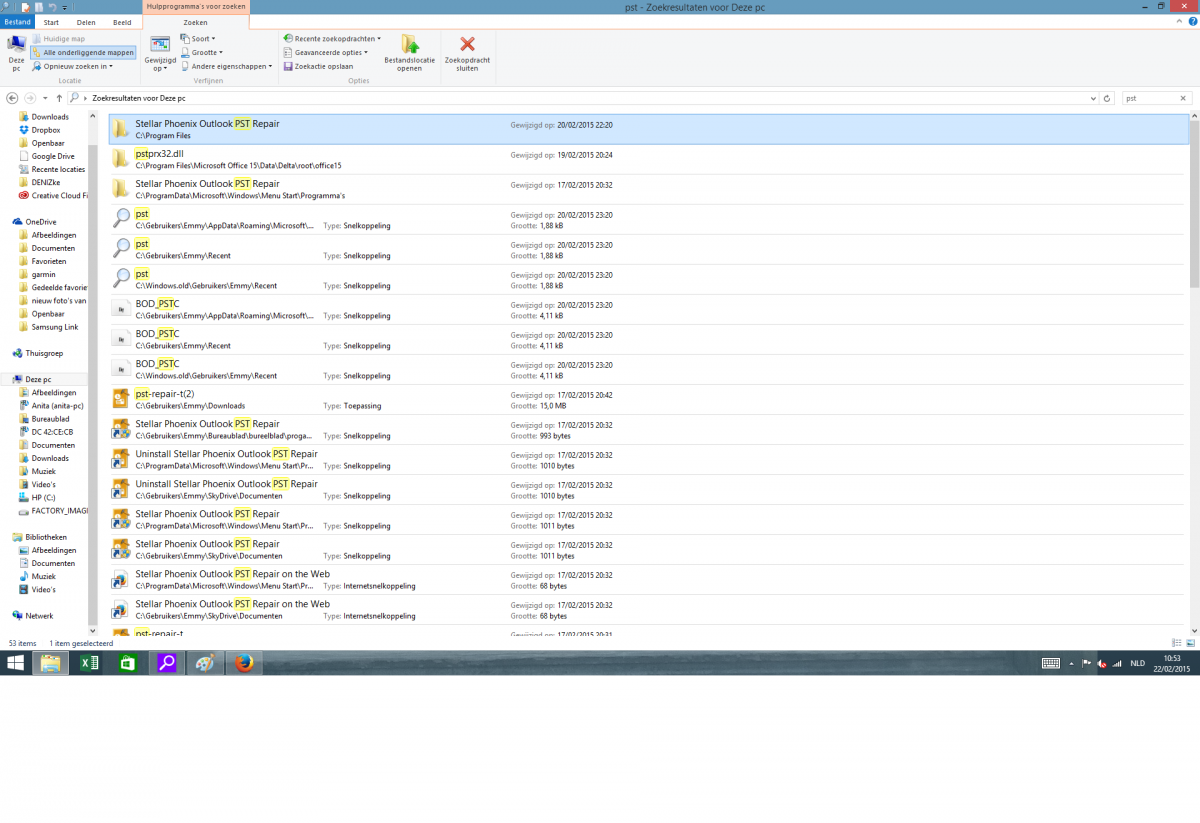
Task: Expand the Opnieuw zoeken in dropdown
Action: [73, 66]
